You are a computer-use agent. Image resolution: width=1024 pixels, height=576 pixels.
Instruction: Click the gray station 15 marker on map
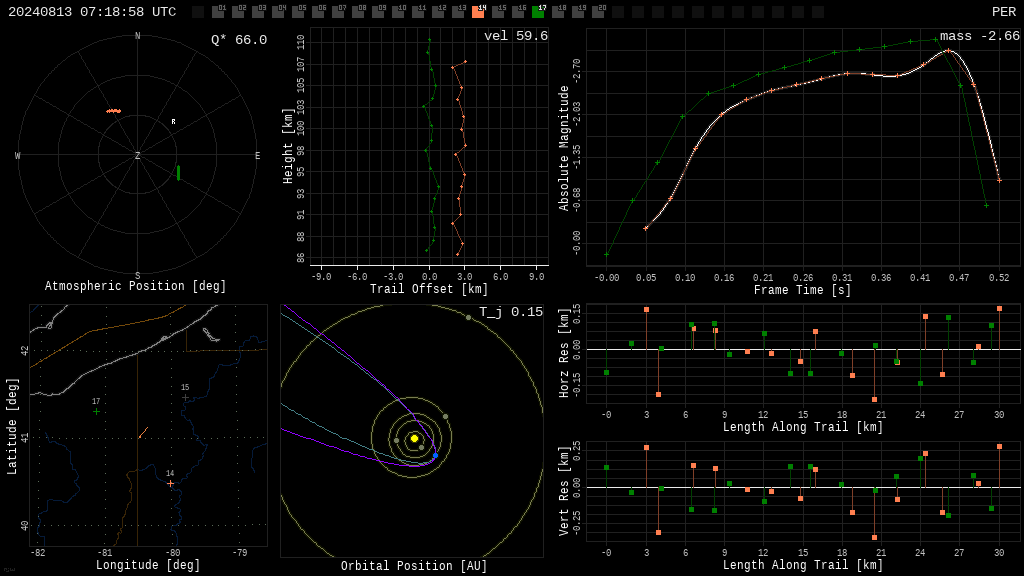coord(185,397)
